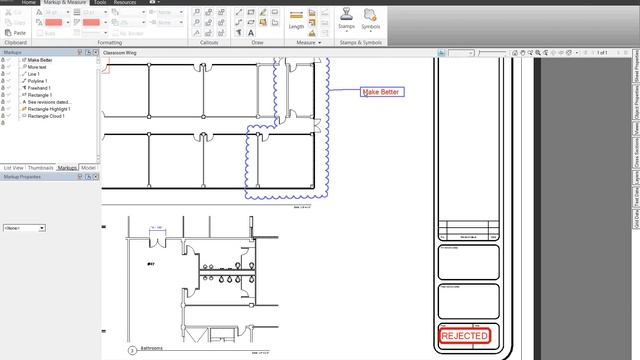Select the Line draw tool
This screenshot has width=640, height=360.
click(239, 12)
